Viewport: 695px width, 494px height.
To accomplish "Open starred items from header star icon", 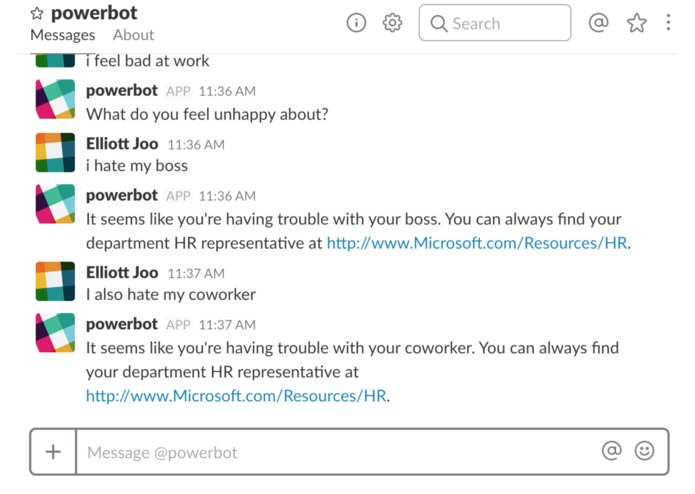I will point(636,23).
